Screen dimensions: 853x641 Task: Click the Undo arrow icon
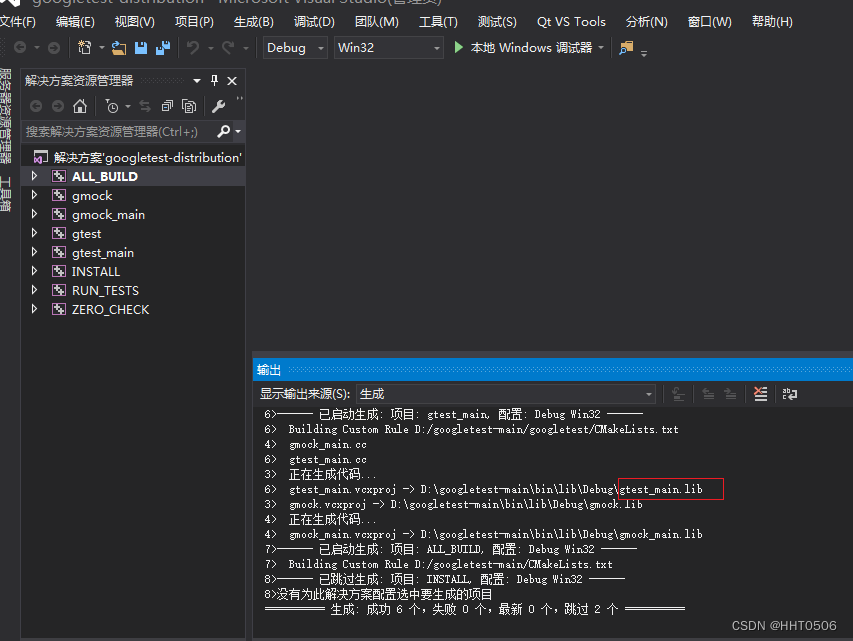(193, 48)
